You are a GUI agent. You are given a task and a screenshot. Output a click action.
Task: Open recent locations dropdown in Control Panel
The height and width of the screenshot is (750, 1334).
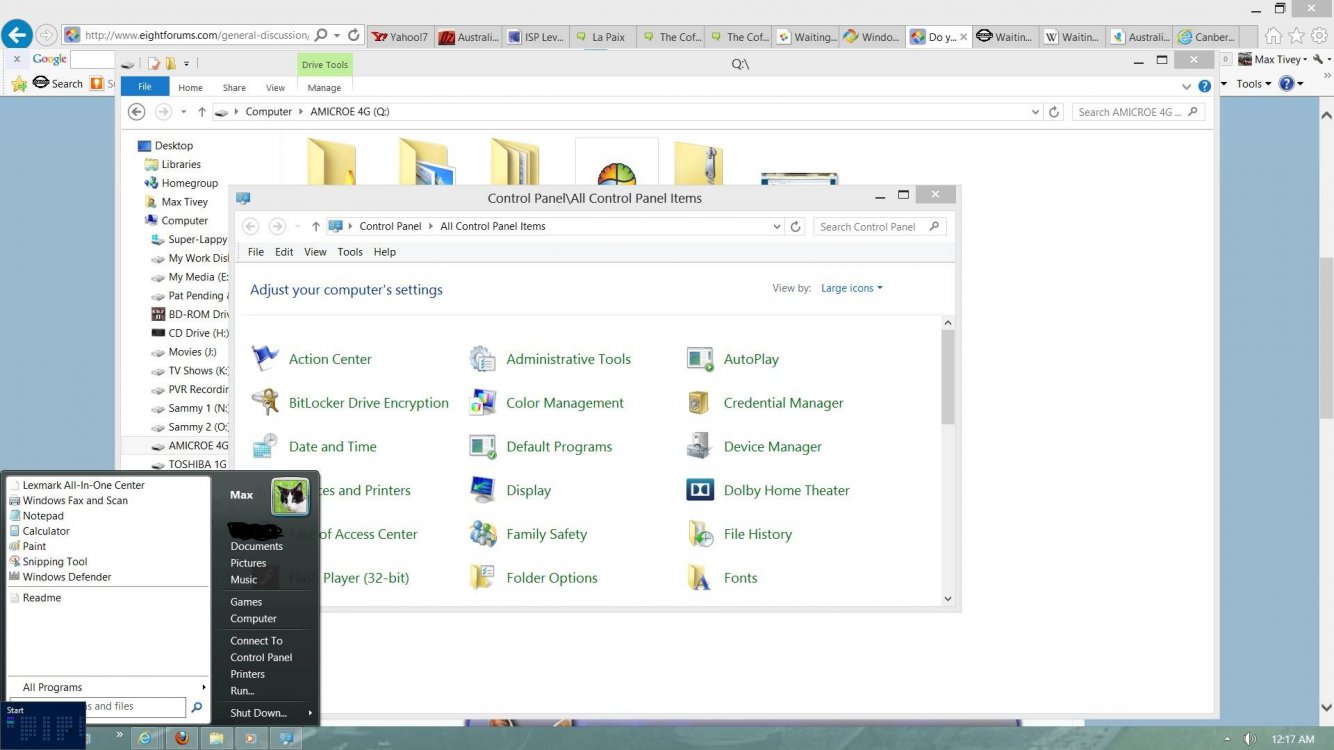(298, 227)
